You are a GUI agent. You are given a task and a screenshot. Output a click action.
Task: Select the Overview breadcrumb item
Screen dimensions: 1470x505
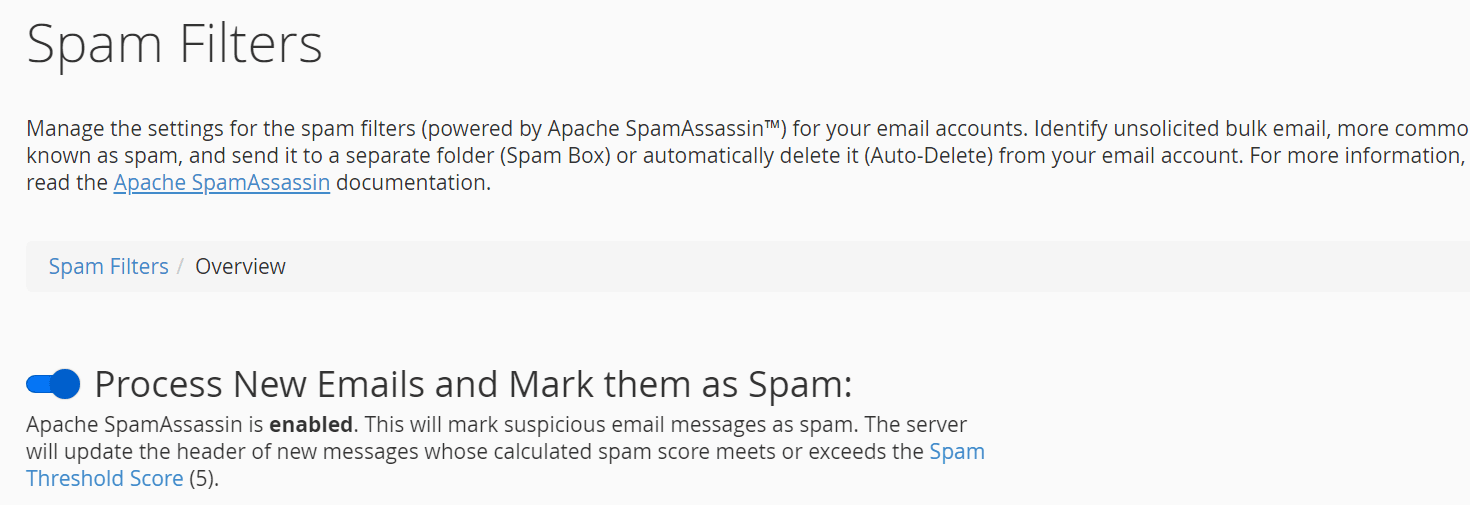pyautogui.click(x=240, y=267)
